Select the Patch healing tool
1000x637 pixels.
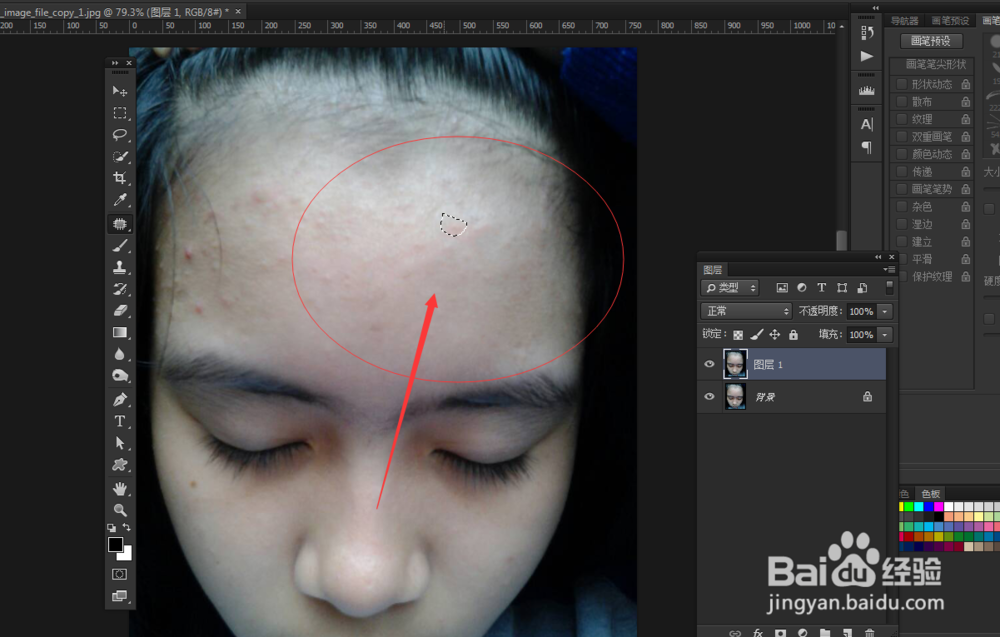click(119, 224)
